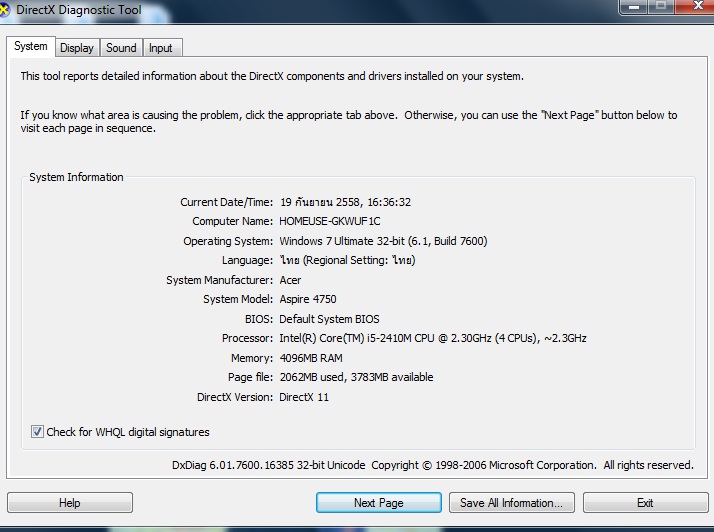Viewport: 714px width, 532px height.
Task: Exit the DirectX Diagnostic Tool
Action: click(646, 502)
